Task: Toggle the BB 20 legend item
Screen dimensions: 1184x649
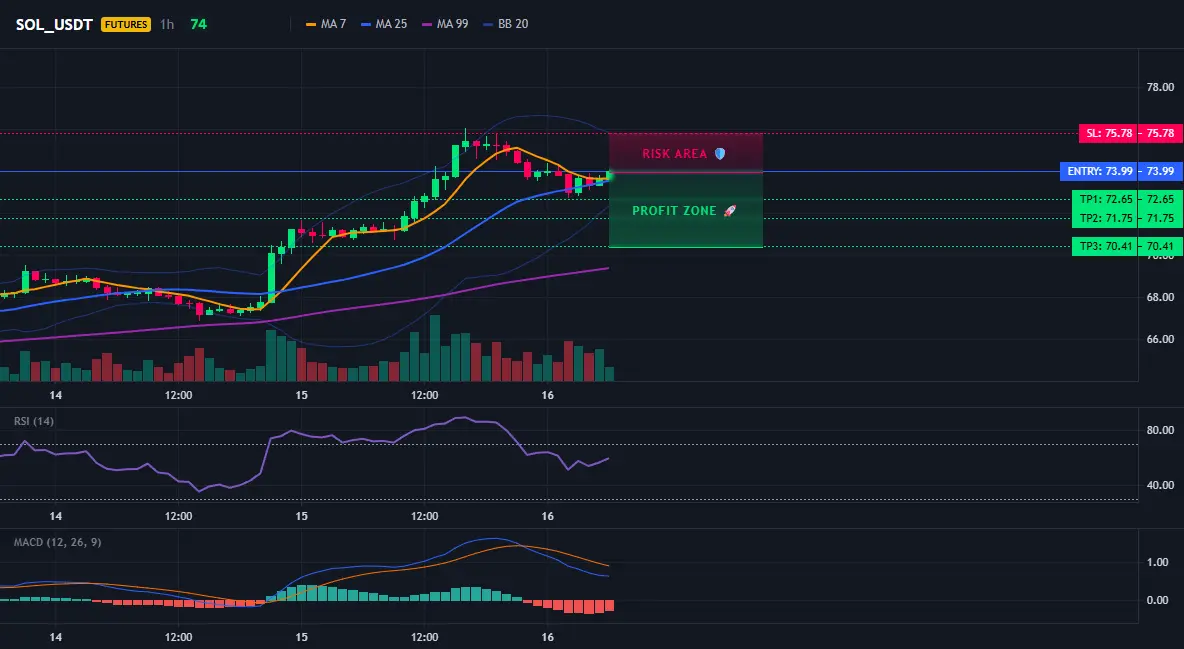Action: [x=506, y=24]
